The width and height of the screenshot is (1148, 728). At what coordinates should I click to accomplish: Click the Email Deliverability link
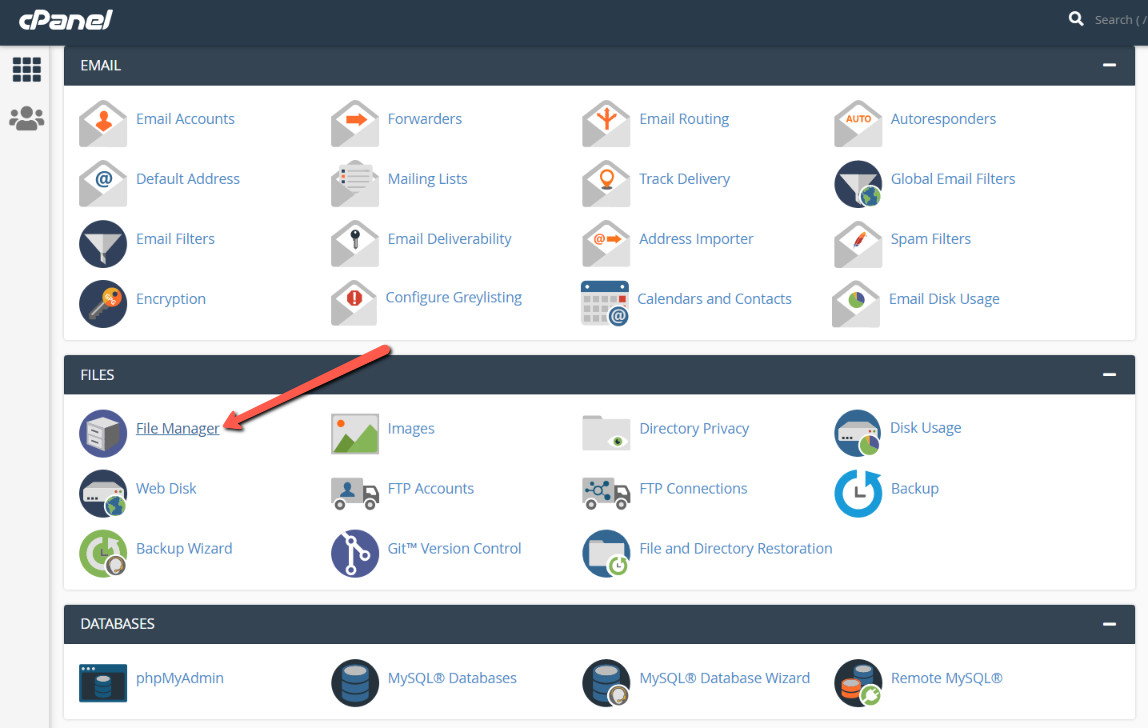click(x=449, y=239)
